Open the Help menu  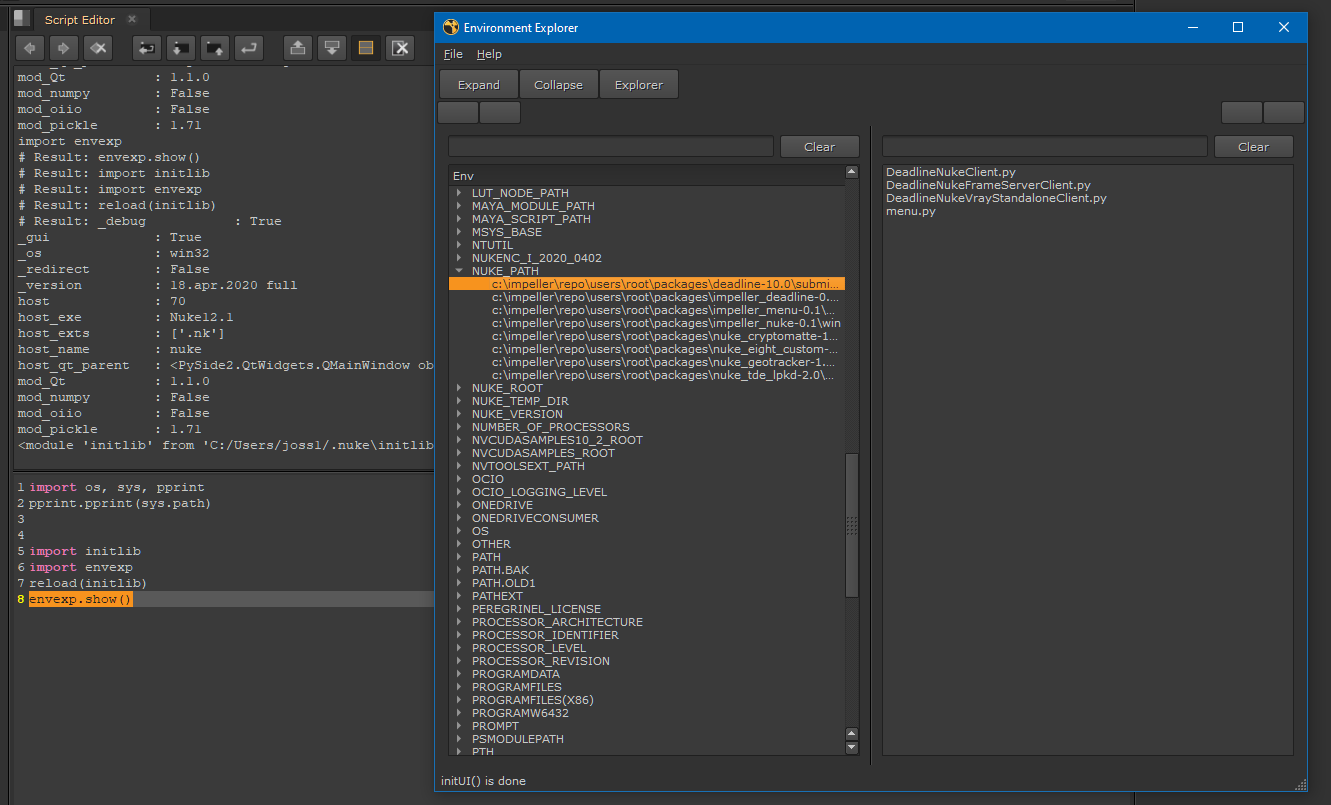pos(489,54)
